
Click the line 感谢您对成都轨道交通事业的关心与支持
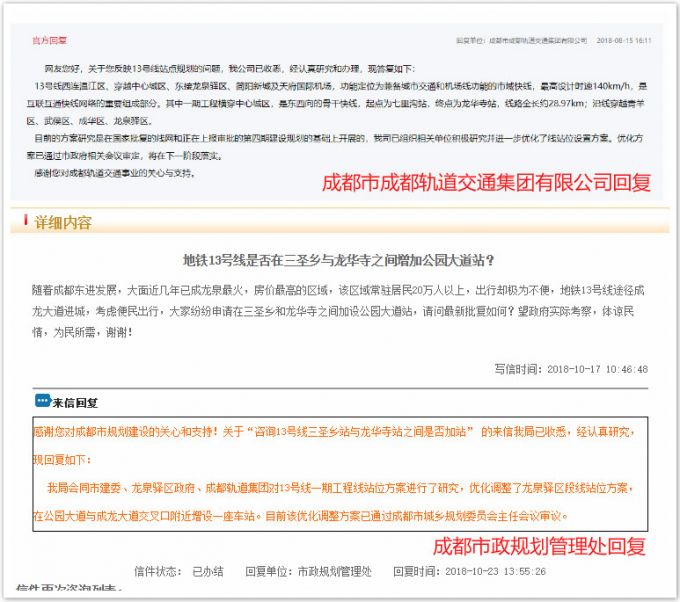coord(115,173)
